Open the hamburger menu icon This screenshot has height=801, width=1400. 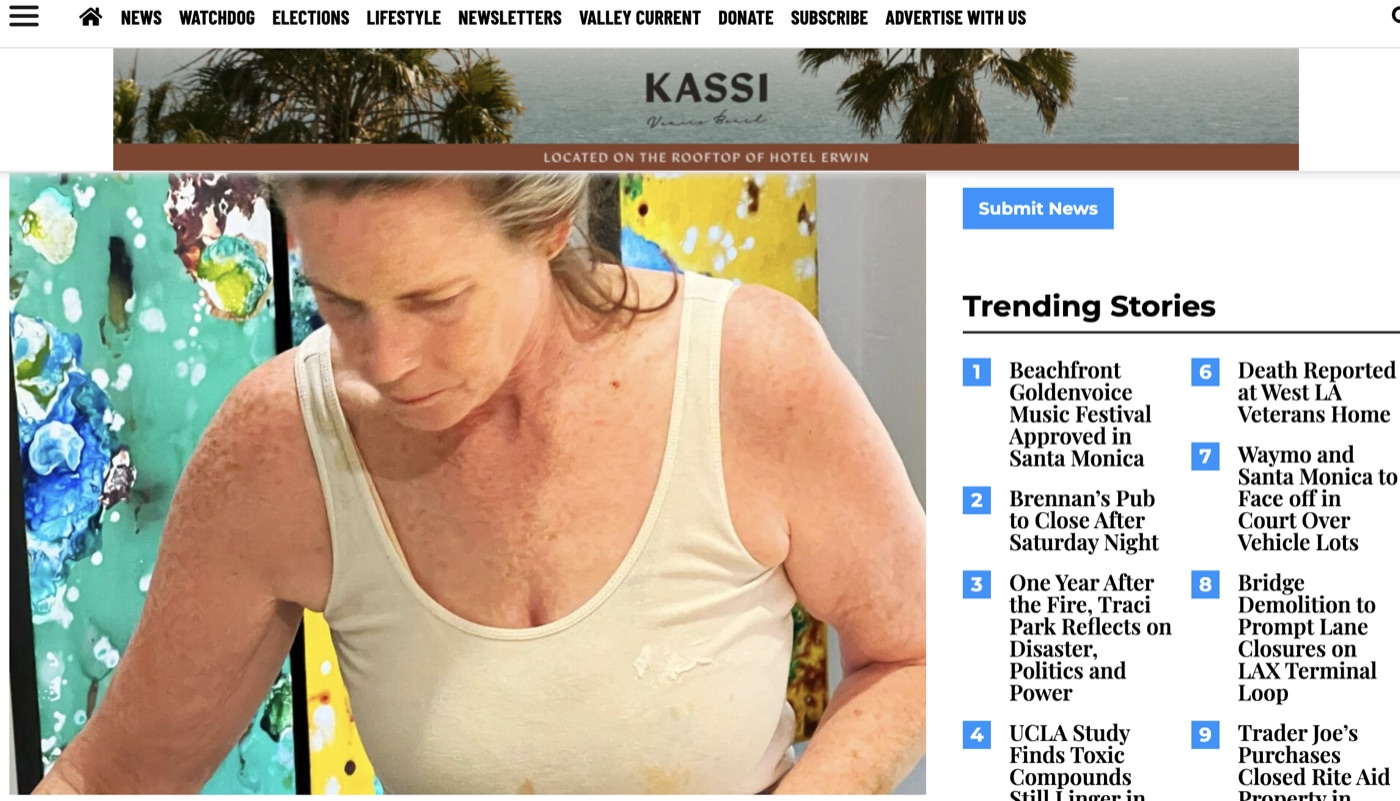click(24, 16)
